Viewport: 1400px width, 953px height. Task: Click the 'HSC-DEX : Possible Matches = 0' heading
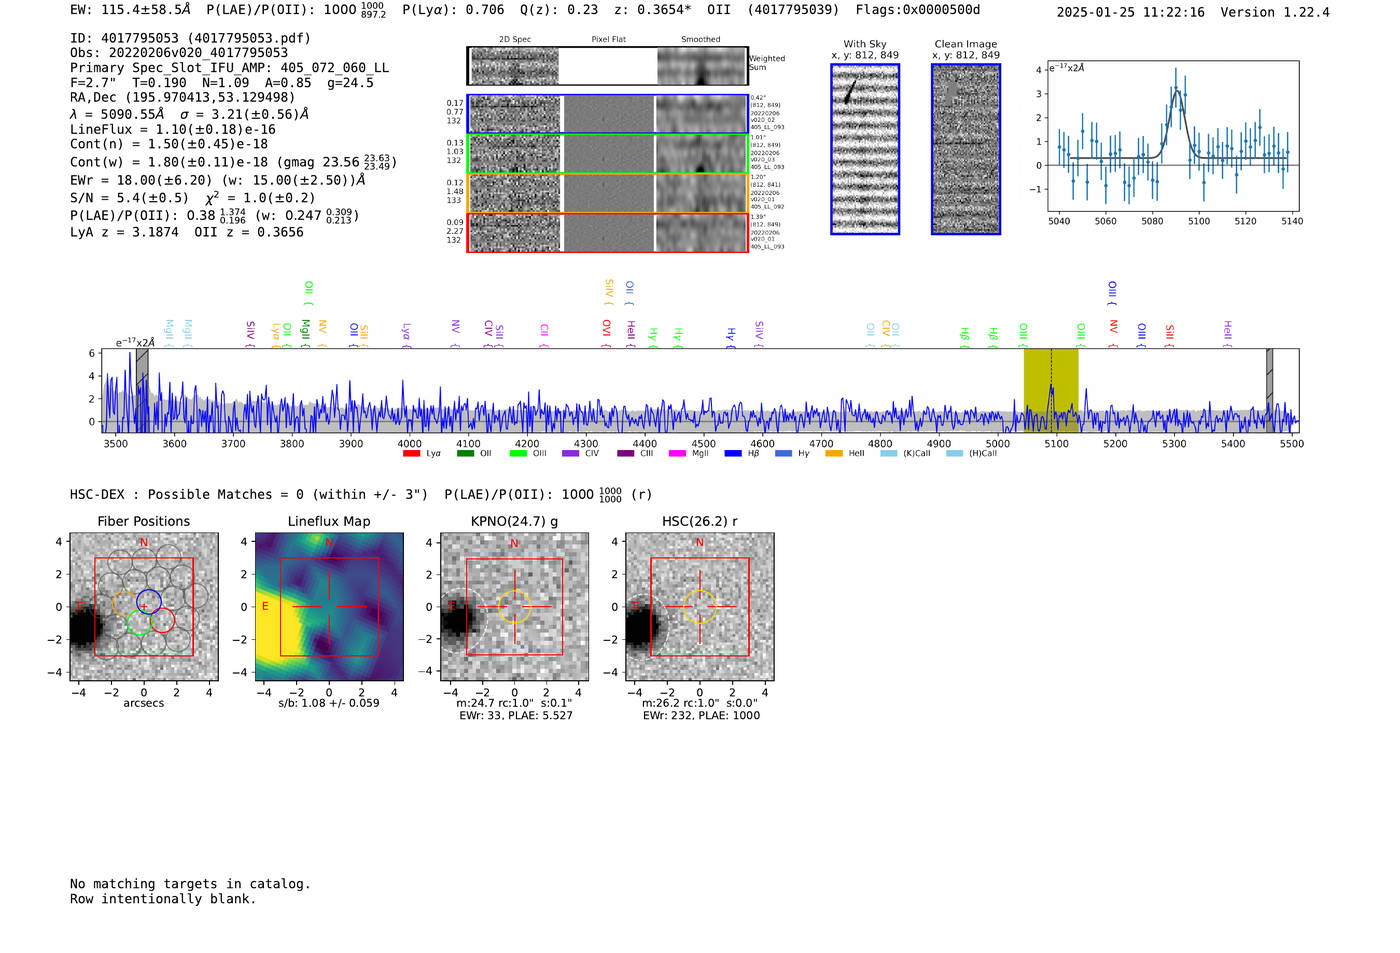[186, 494]
